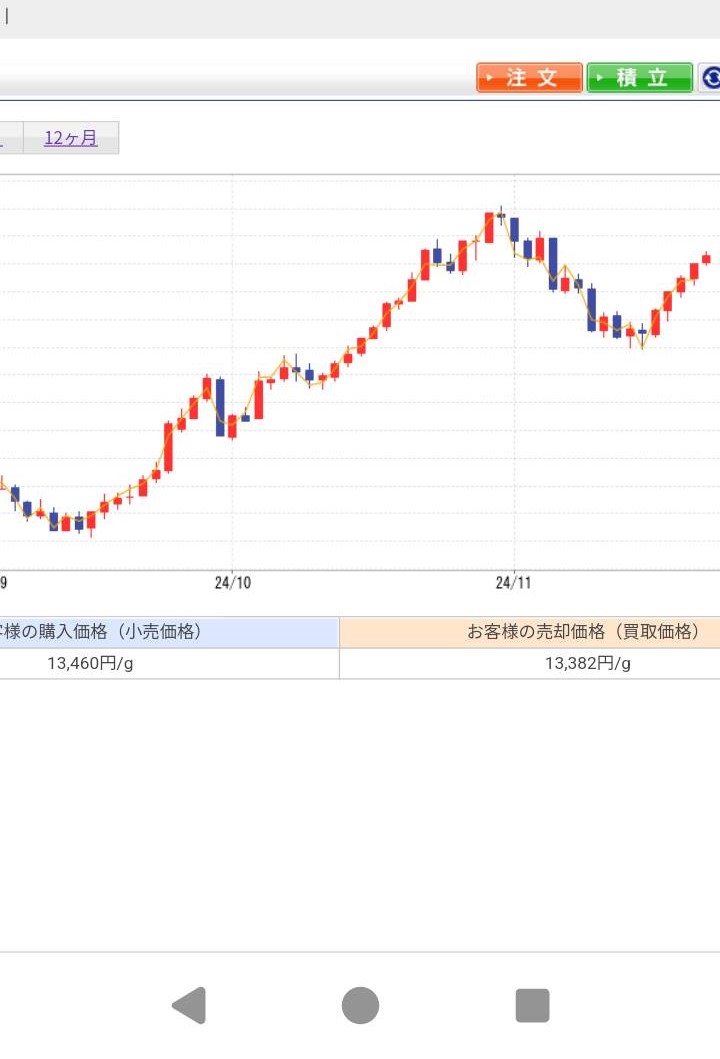Tap the tallest red candlestick at chart peak
This screenshot has width=720, height=1059.
(x=489, y=227)
